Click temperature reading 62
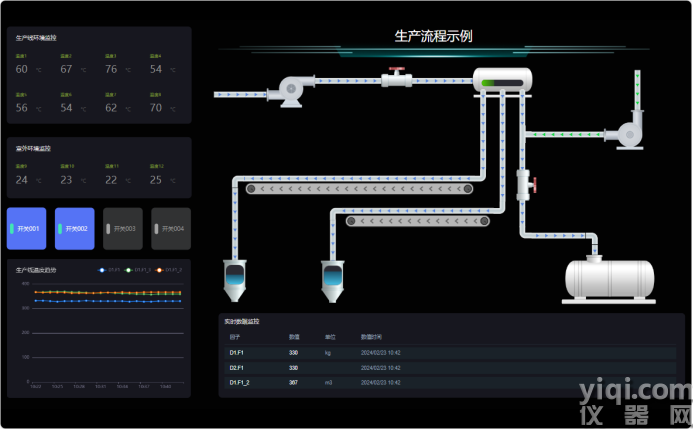The width and height of the screenshot is (693, 429). (x=111, y=108)
